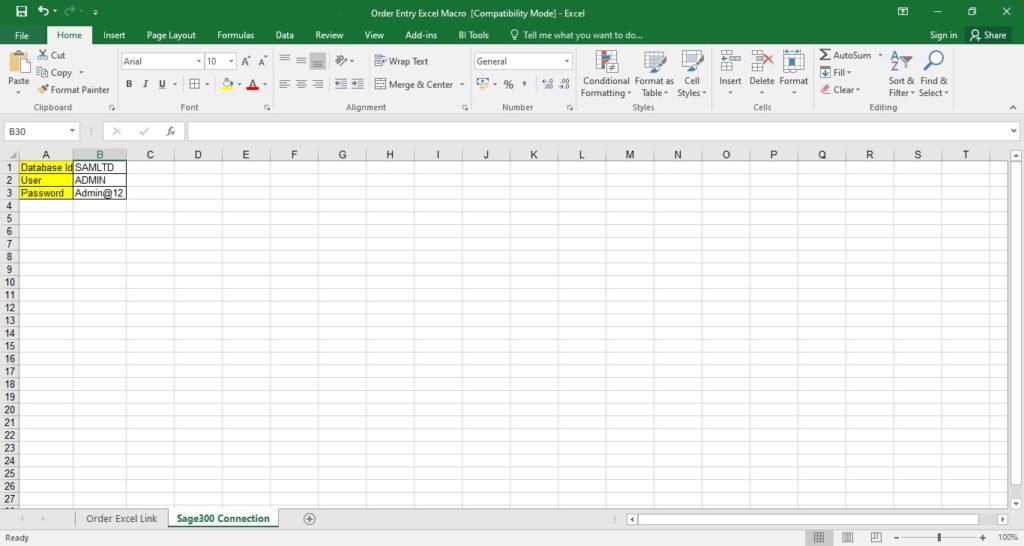Toggle Italic formatting

pos(145,85)
